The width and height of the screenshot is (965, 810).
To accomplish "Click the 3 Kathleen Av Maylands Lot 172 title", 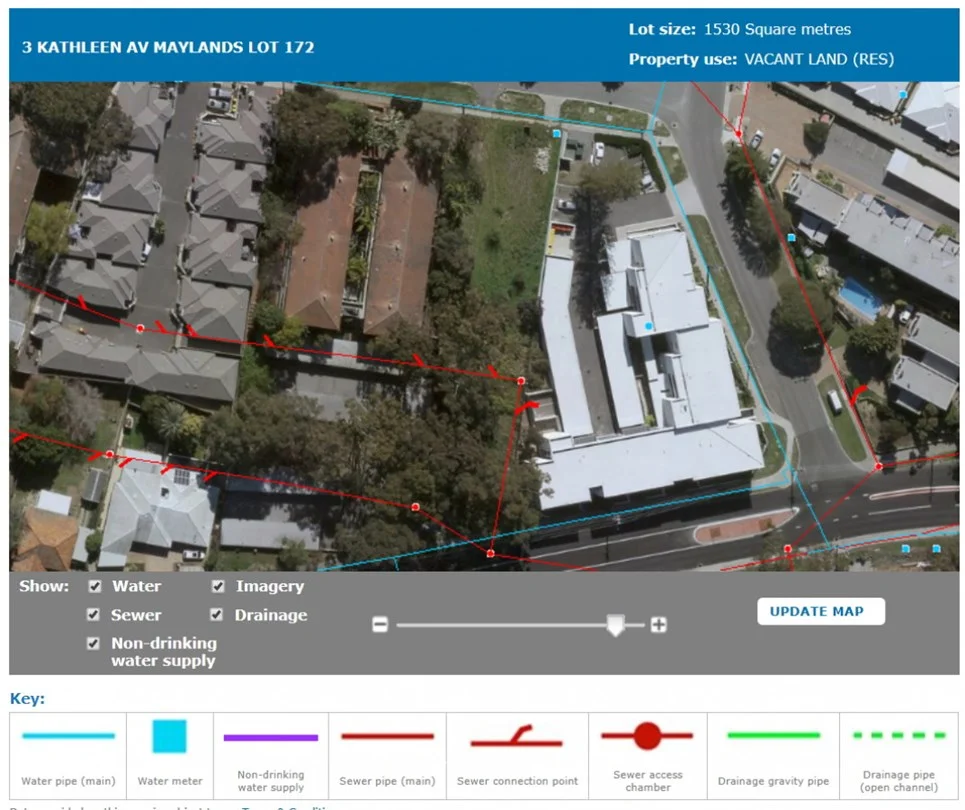I will pyautogui.click(x=168, y=47).
